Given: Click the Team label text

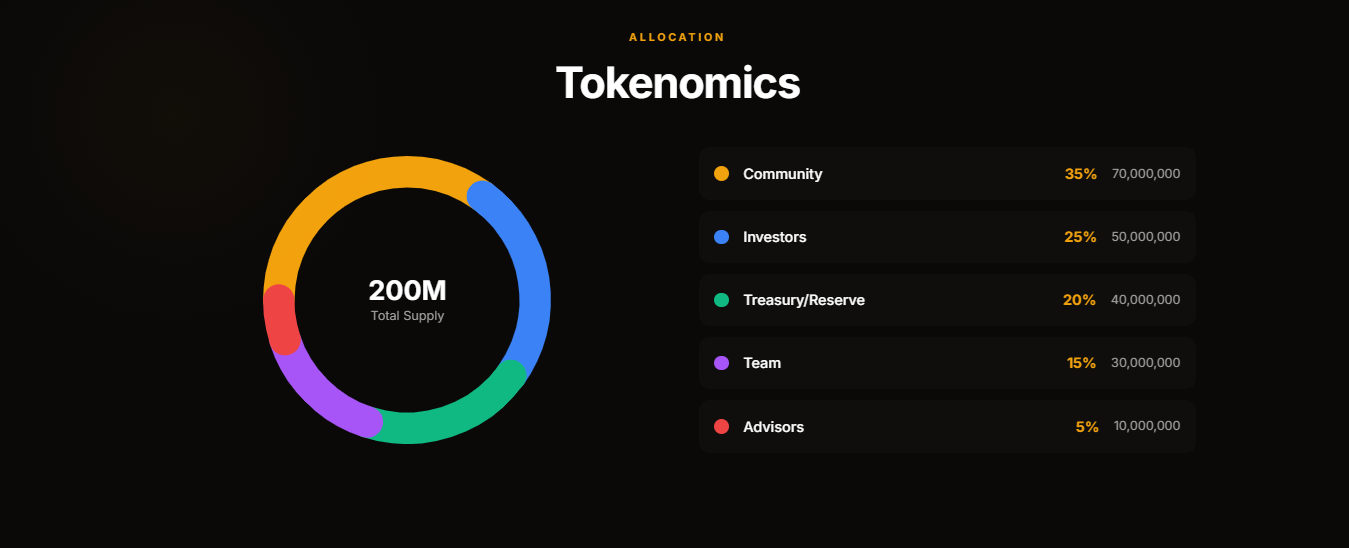Looking at the screenshot, I should pyautogui.click(x=762, y=363).
